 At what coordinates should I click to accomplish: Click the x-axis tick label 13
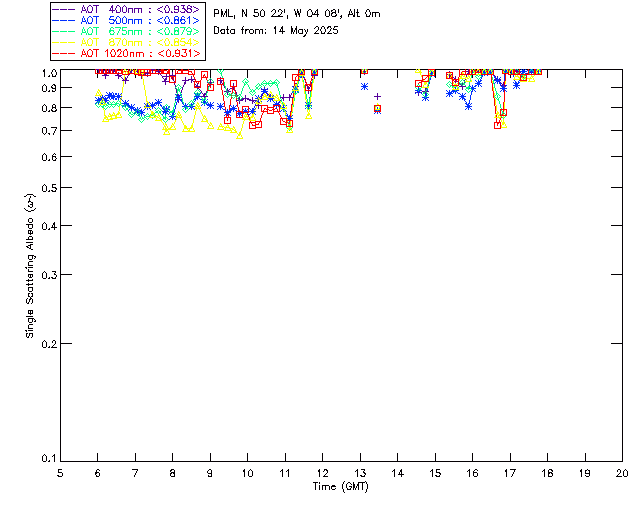(x=360, y=473)
